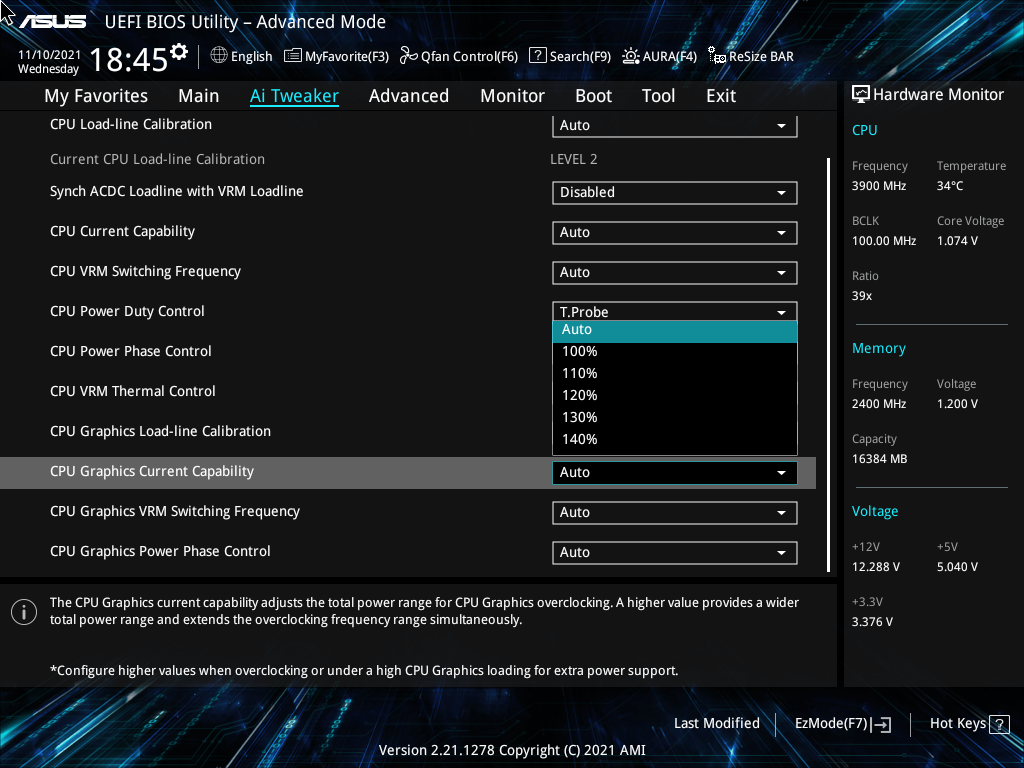Image resolution: width=1024 pixels, height=768 pixels.
Task: Select the Ai Tweaker tab
Action: click(294, 96)
